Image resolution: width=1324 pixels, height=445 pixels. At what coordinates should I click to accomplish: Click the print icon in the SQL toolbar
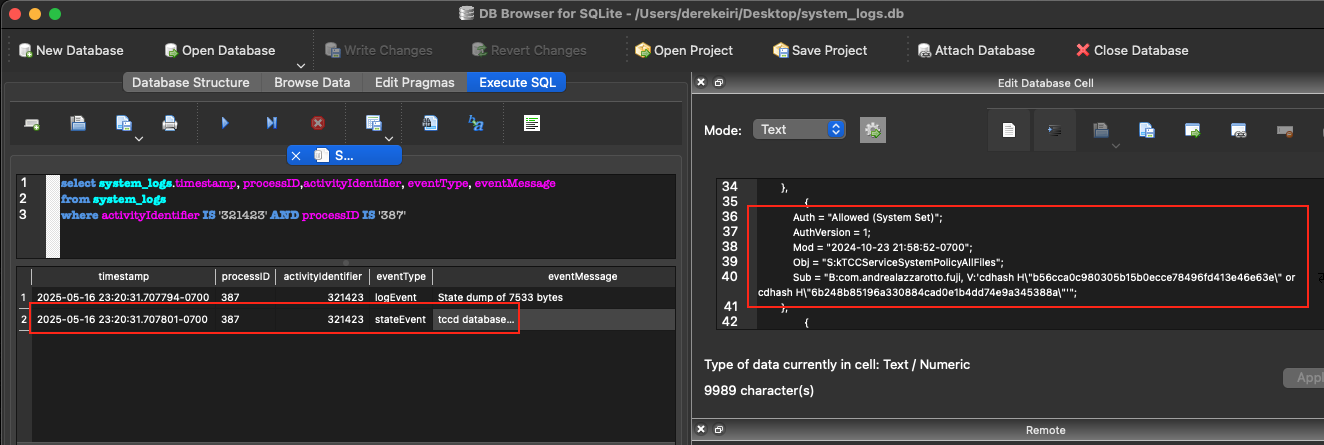pos(170,123)
